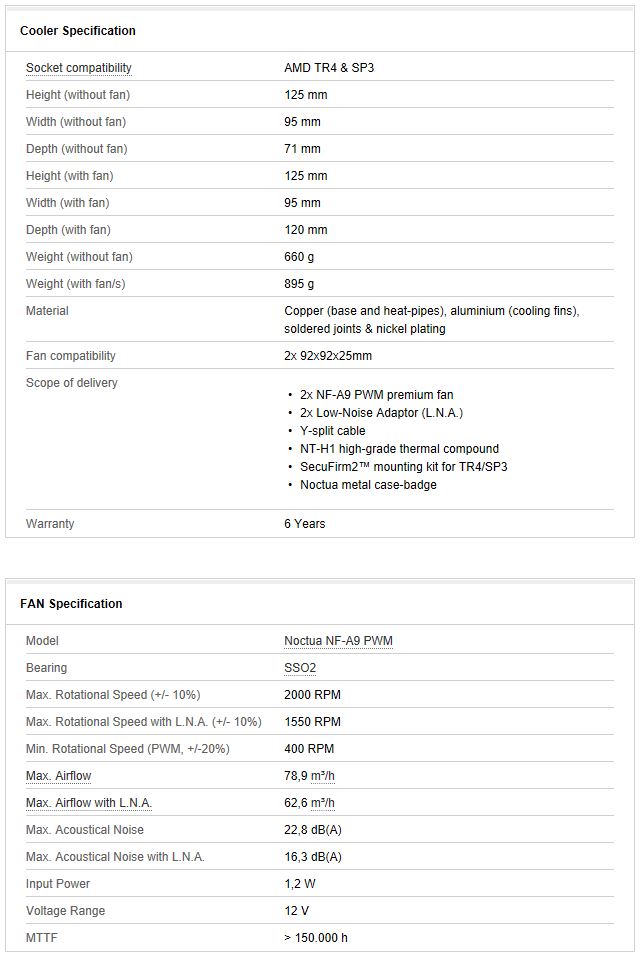Image resolution: width=640 pixels, height=957 pixels.
Task: Click the SSO2 bearing link
Action: (x=300, y=668)
